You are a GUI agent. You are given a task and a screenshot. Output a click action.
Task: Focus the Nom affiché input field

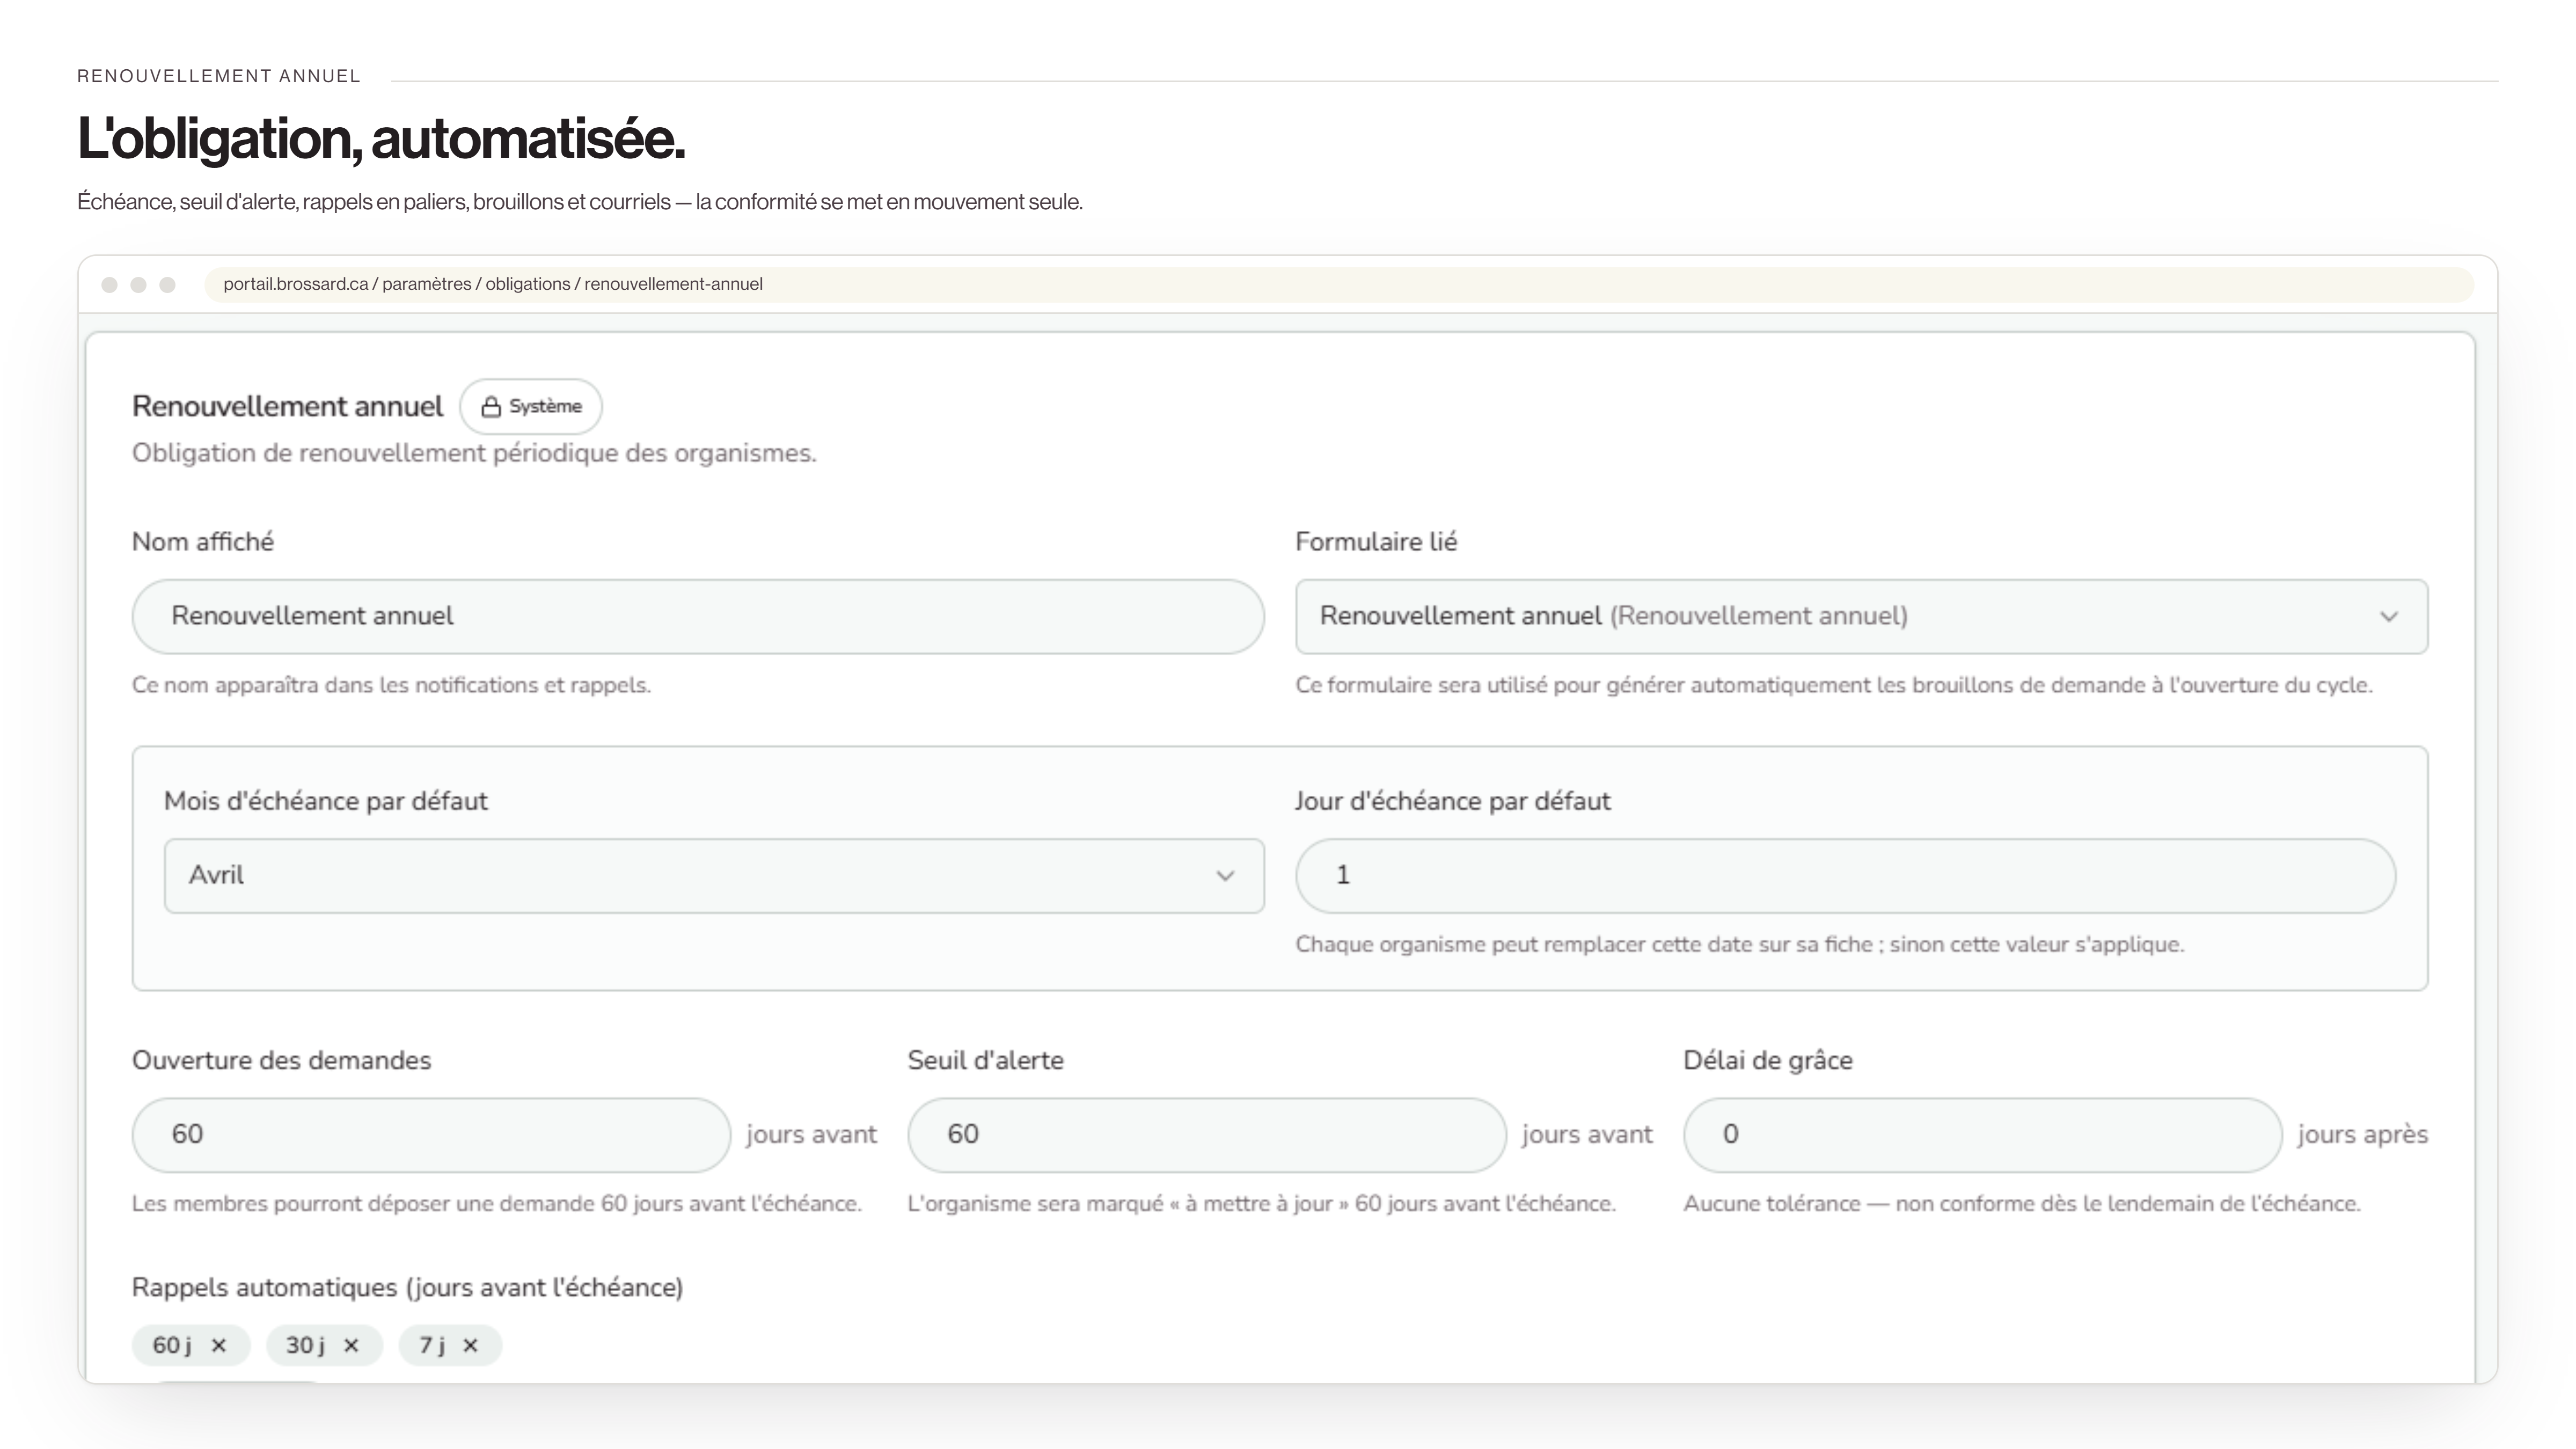pyautogui.click(x=698, y=616)
